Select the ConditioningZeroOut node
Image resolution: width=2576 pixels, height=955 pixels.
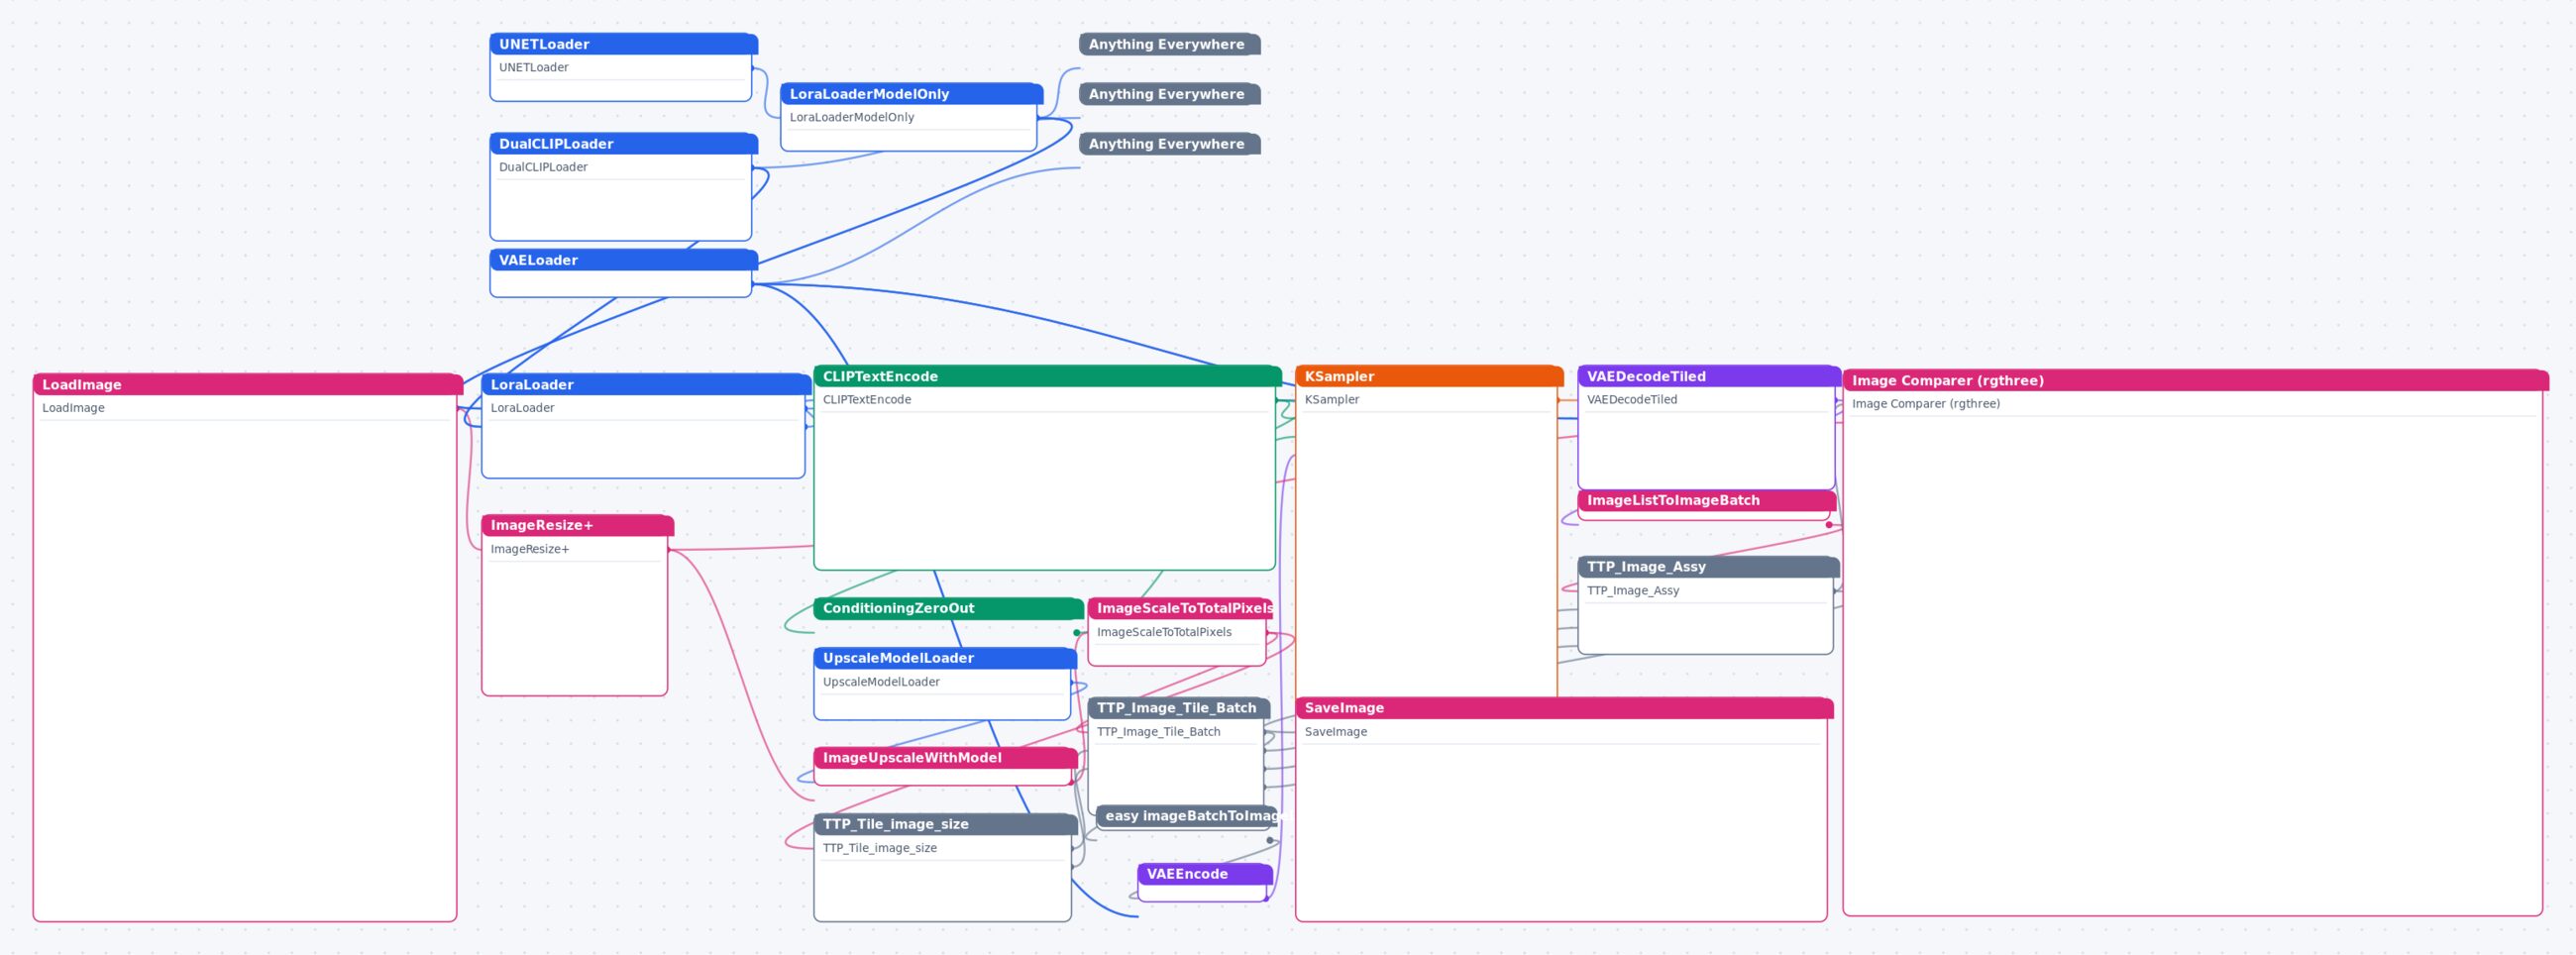948,609
